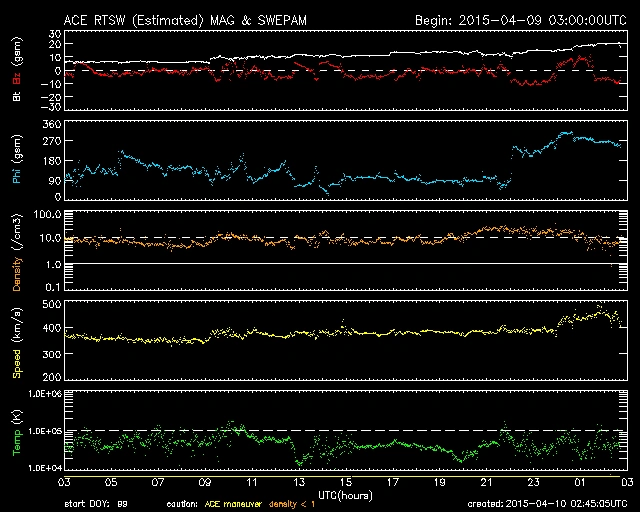Image resolution: width=640 pixels, height=512 pixels.
Task: Click the 'UTC(hours)' x-axis title
Action: pos(345,496)
